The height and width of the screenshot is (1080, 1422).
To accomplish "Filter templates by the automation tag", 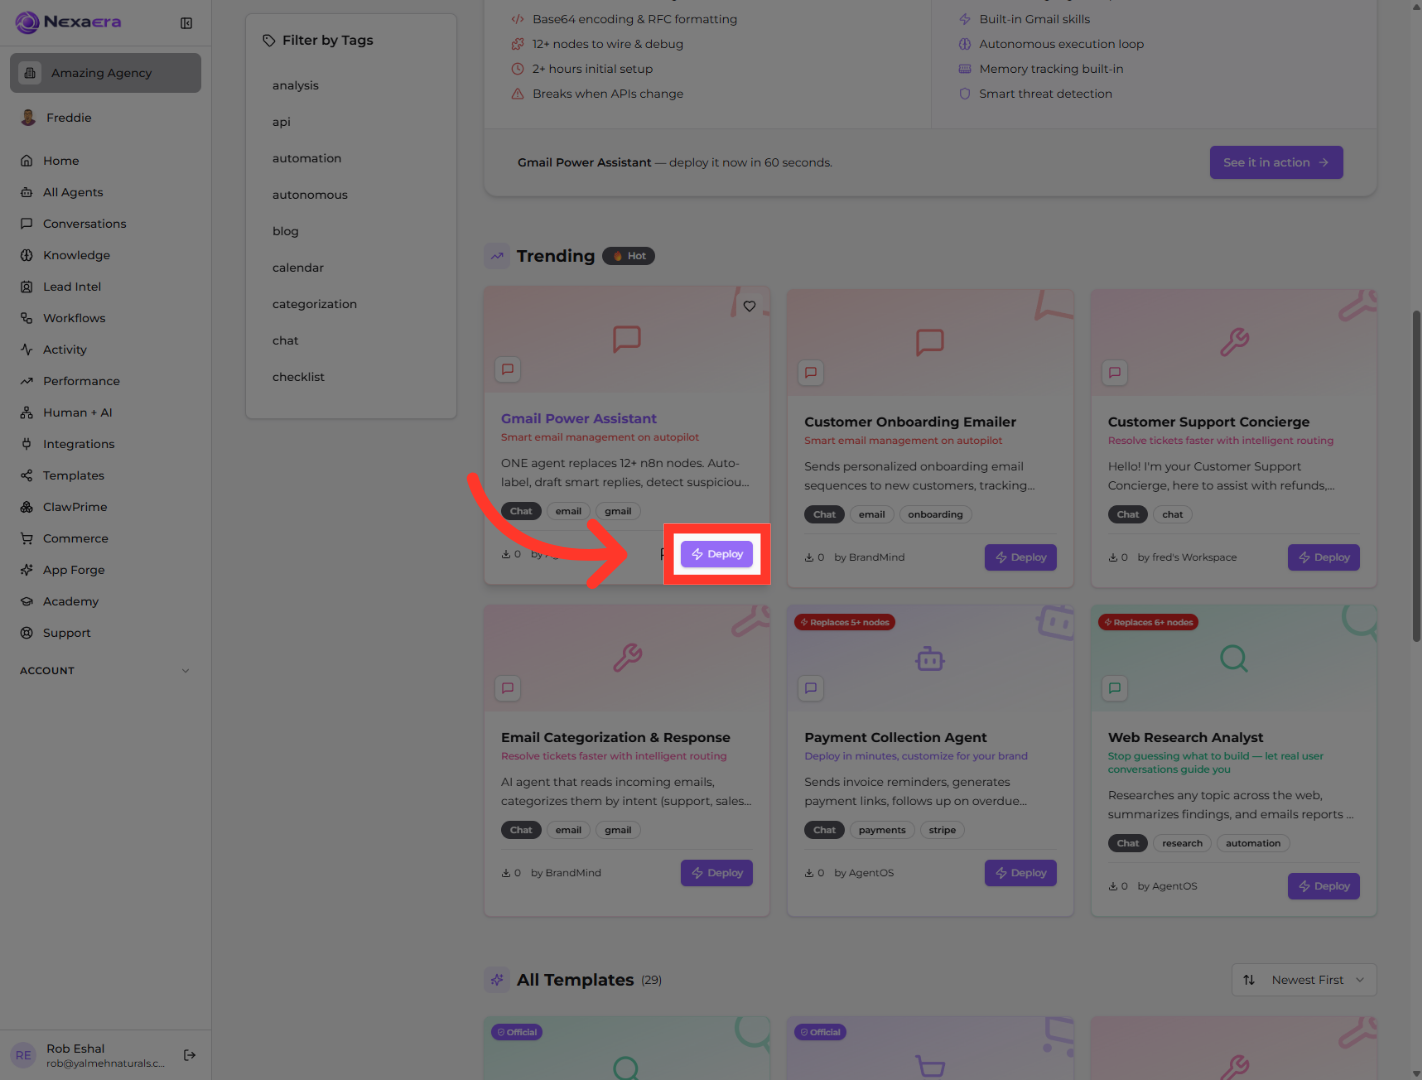I will tap(307, 158).
